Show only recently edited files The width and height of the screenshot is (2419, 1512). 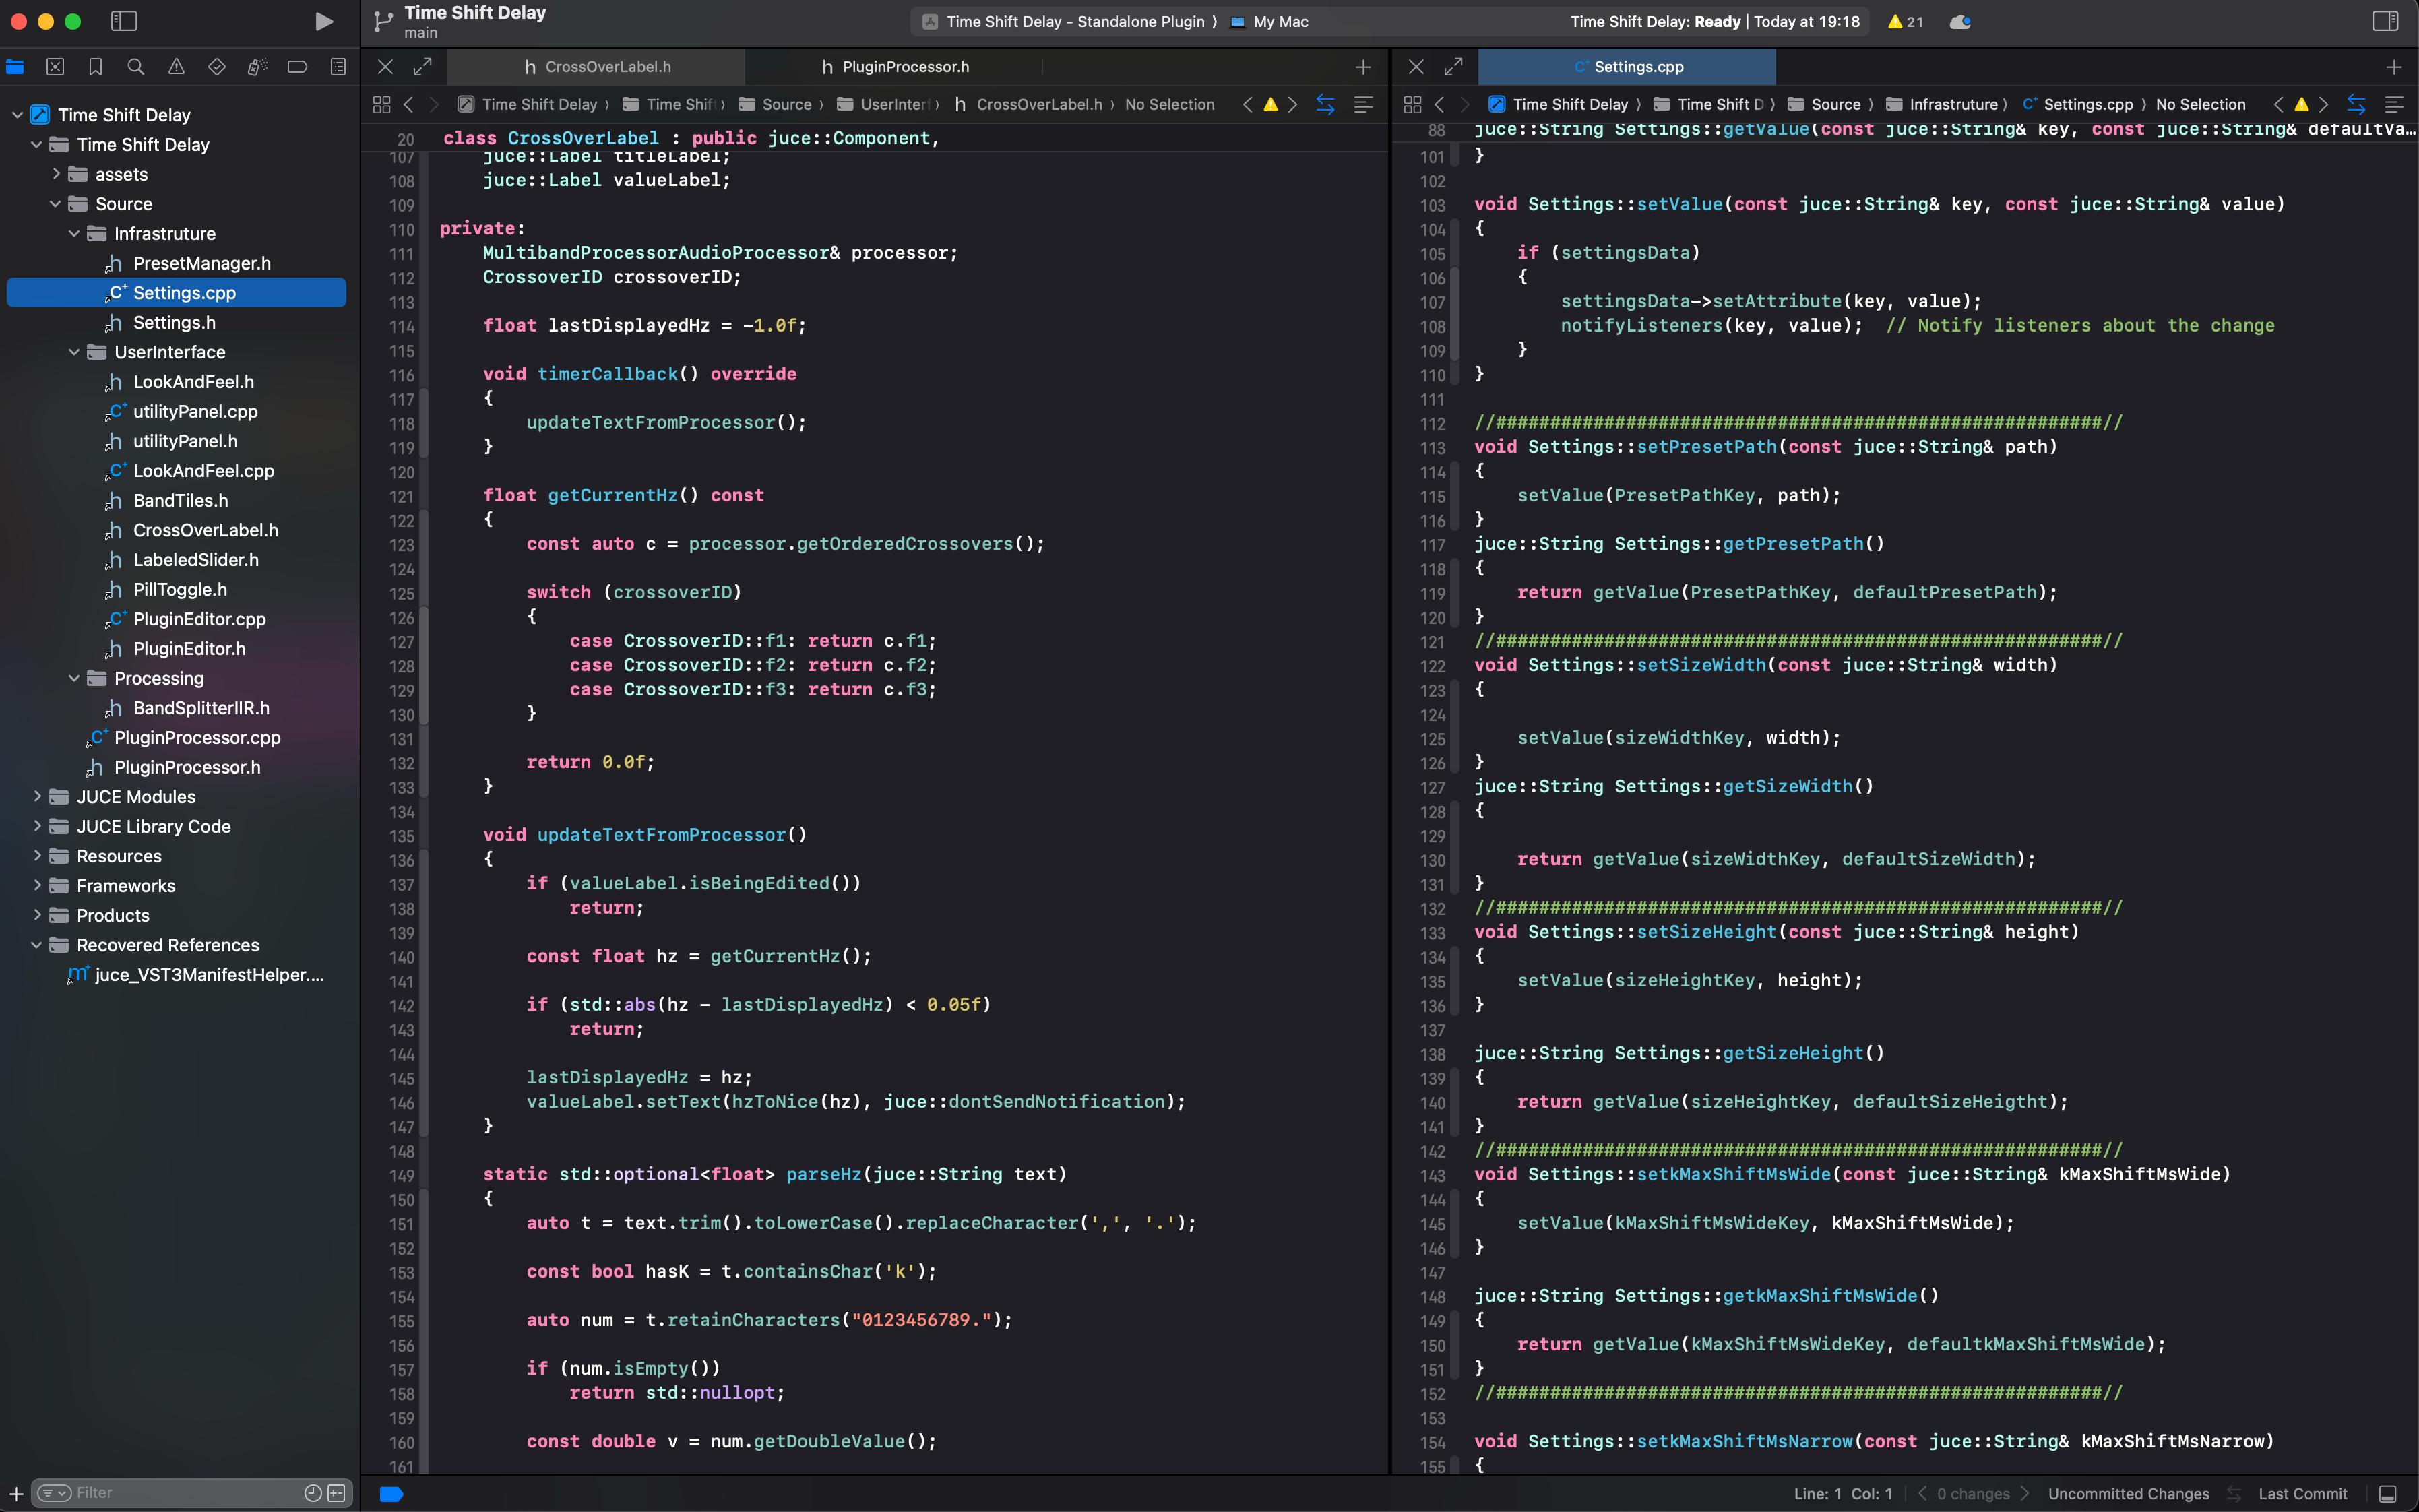(x=313, y=1493)
